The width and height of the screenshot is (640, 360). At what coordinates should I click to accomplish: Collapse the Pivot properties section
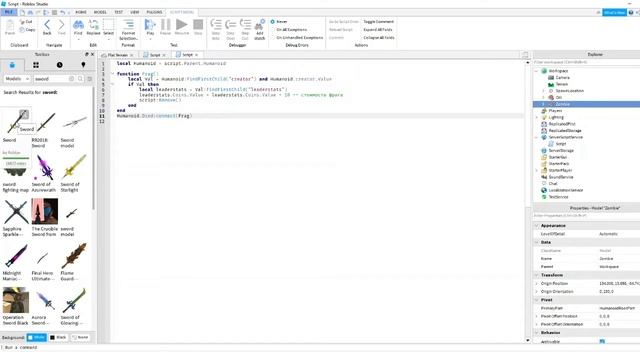point(536,300)
